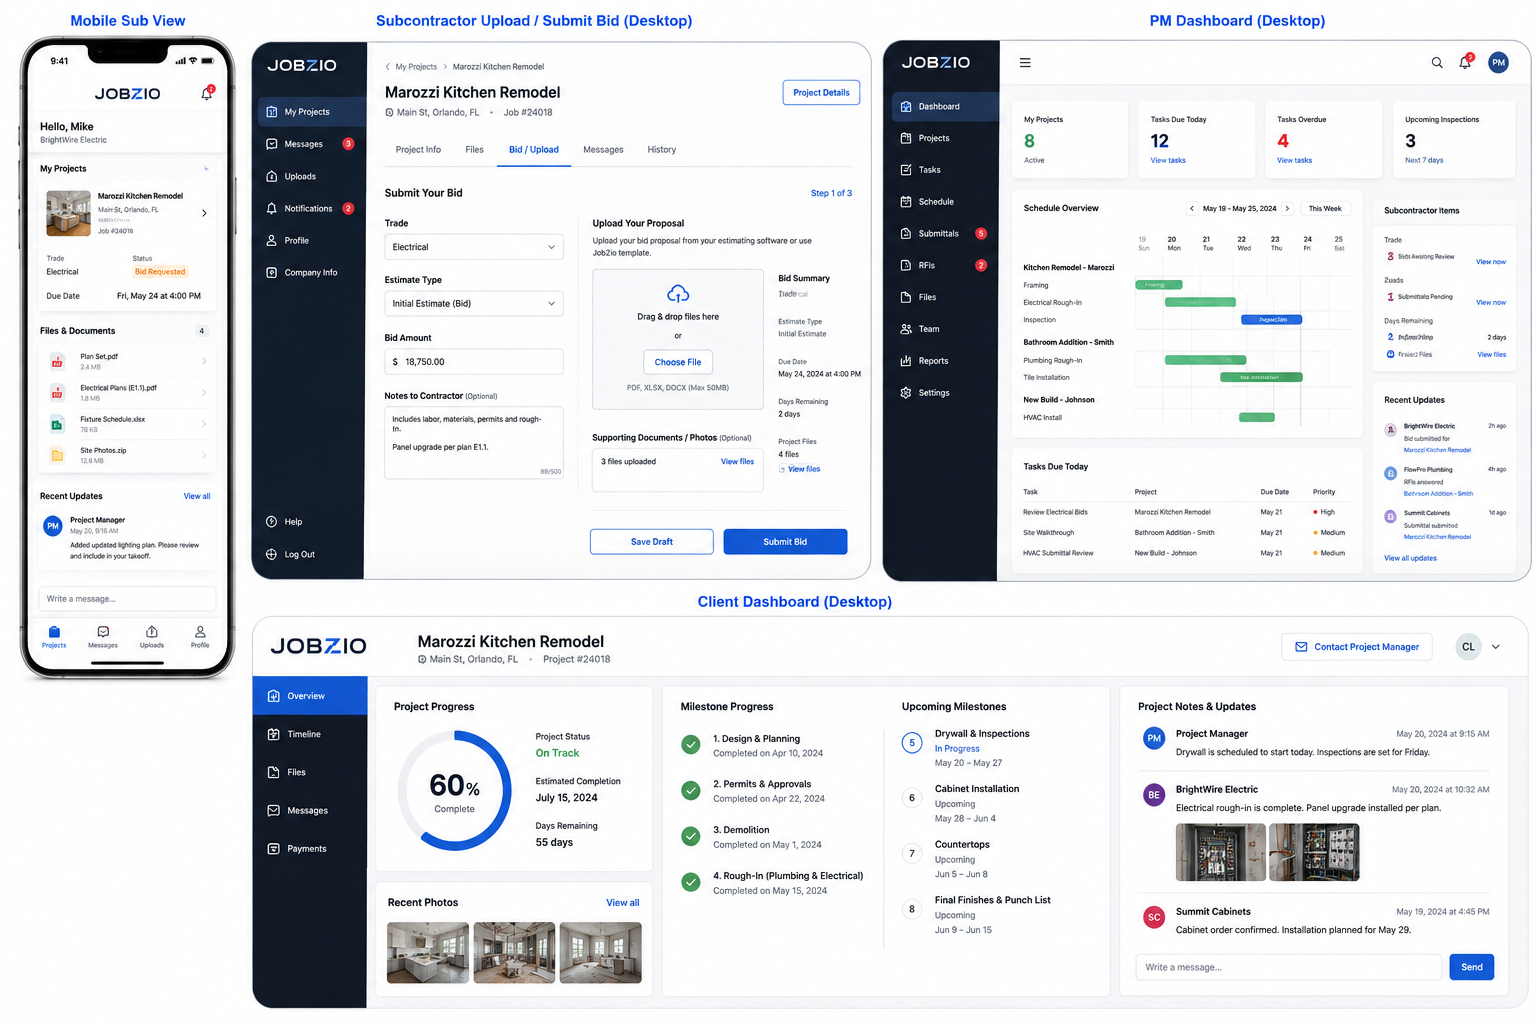The height and width of the screenshot is (1024, 1536).
Task: Click PM avatar in PM Dashboard header
Action: point(1498,62)
